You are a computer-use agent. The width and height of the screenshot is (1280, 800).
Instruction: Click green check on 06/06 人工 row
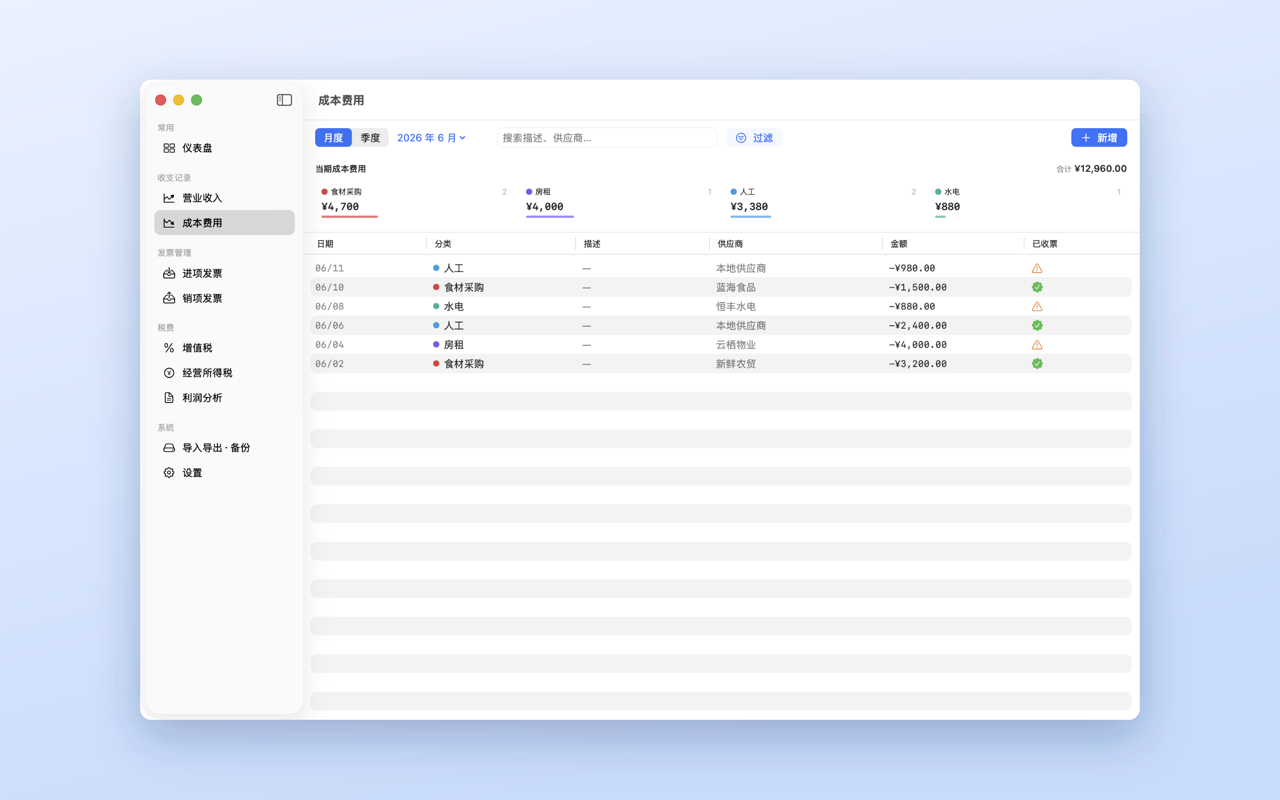[x=1037, y=325]
